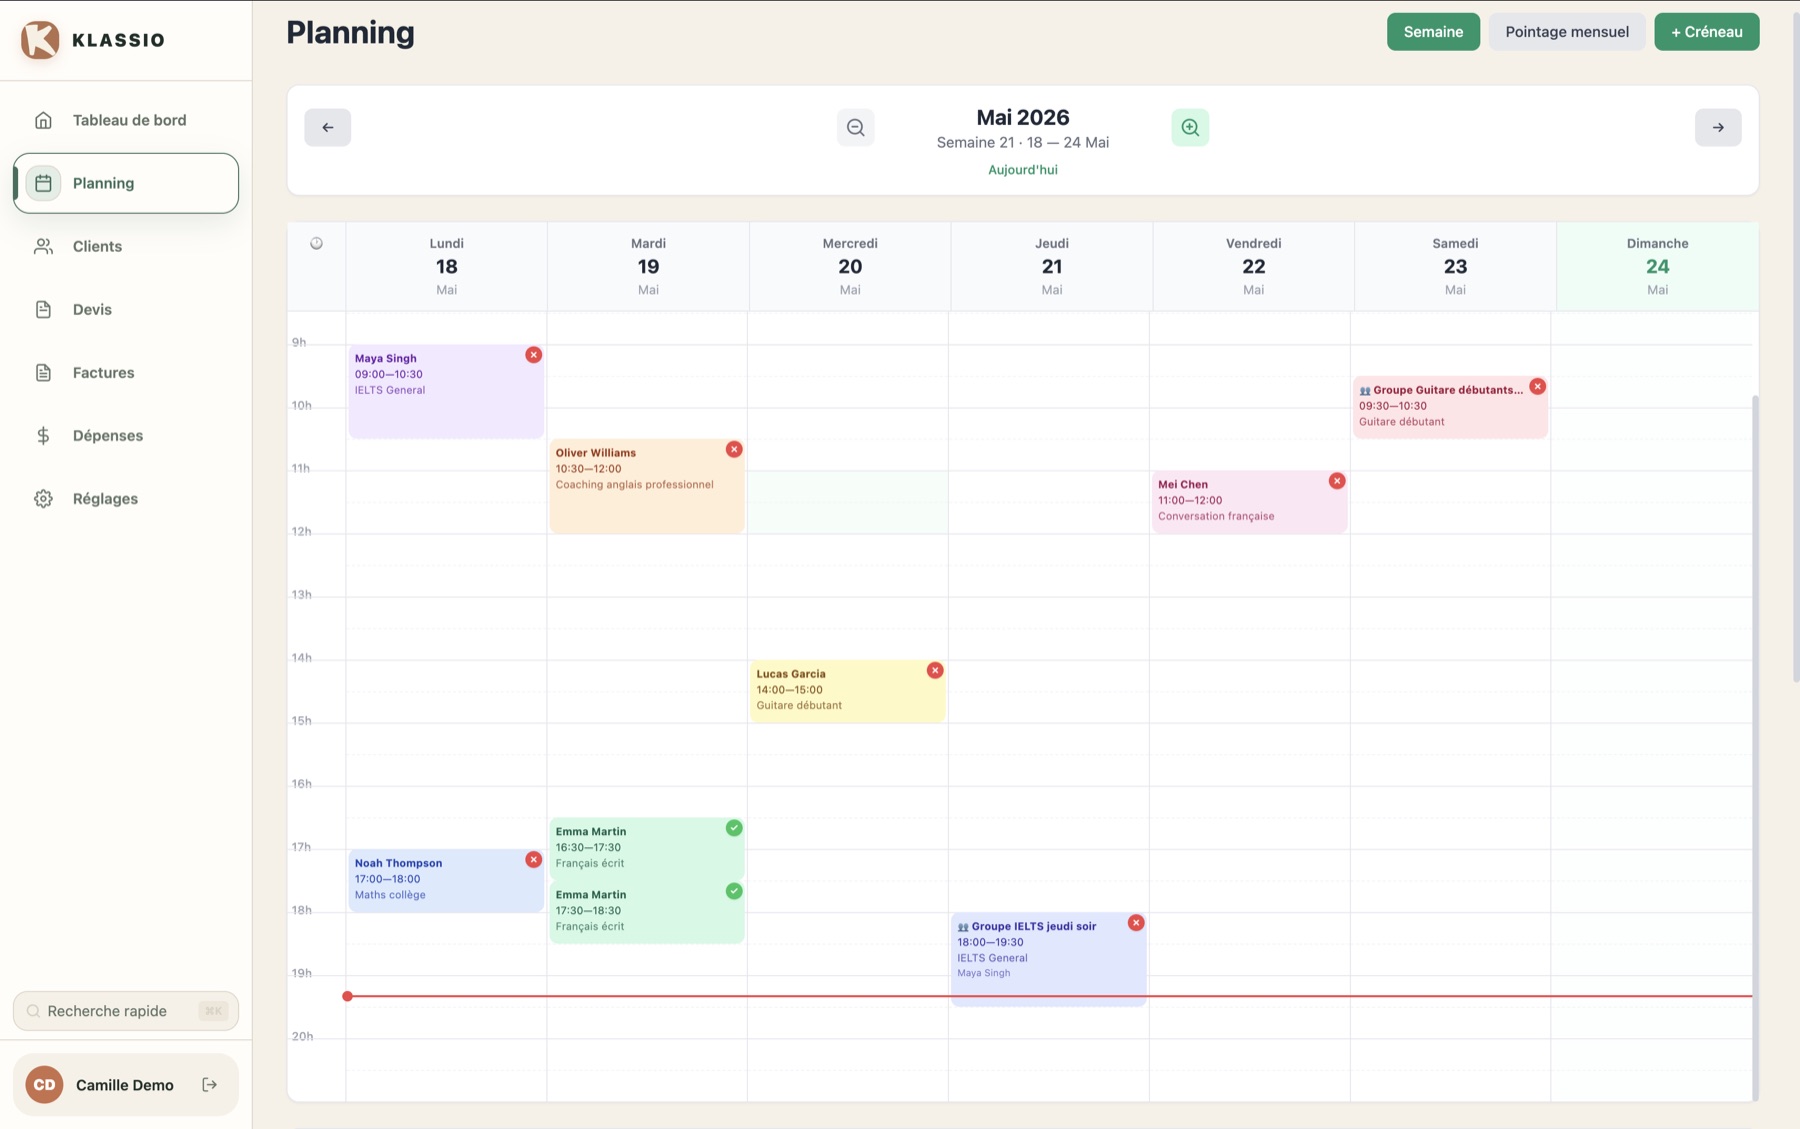Click in the Recherche rapide search field
Image resolution: width=1800 pixels, height=1129 pixels.
126,1011
